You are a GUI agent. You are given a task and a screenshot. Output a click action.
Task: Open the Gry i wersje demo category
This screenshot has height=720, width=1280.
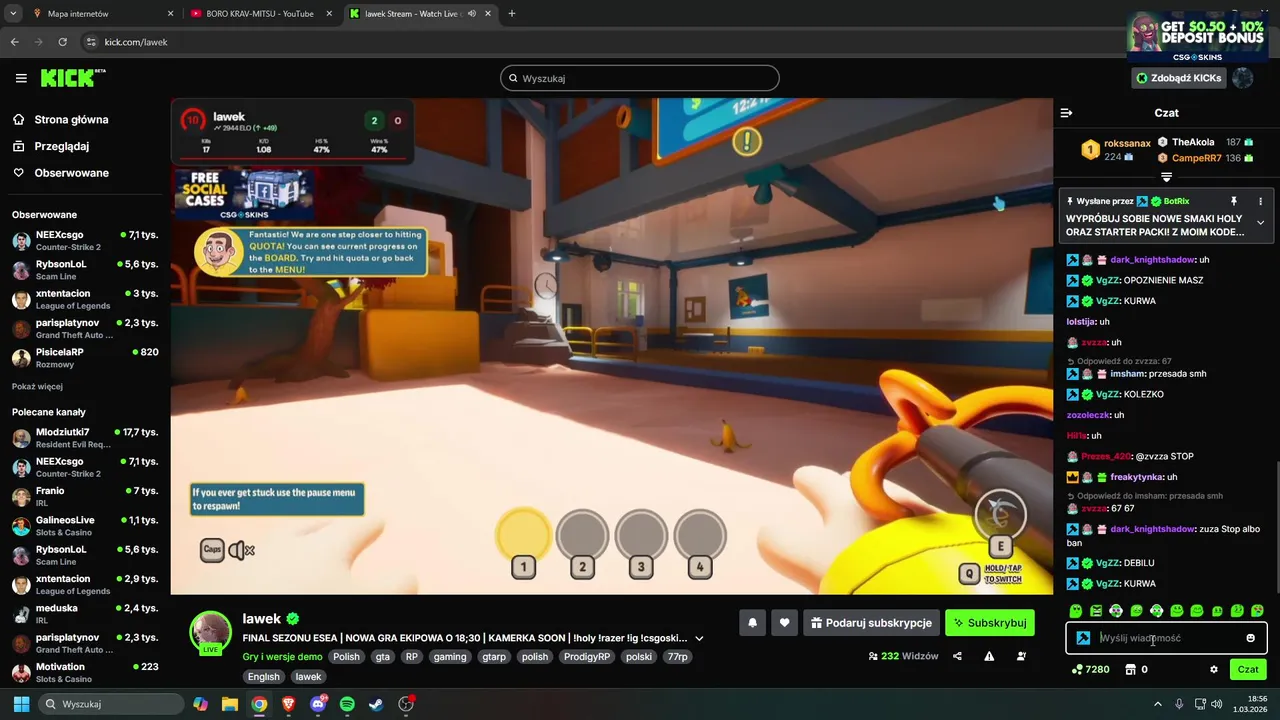click(282, 657)
